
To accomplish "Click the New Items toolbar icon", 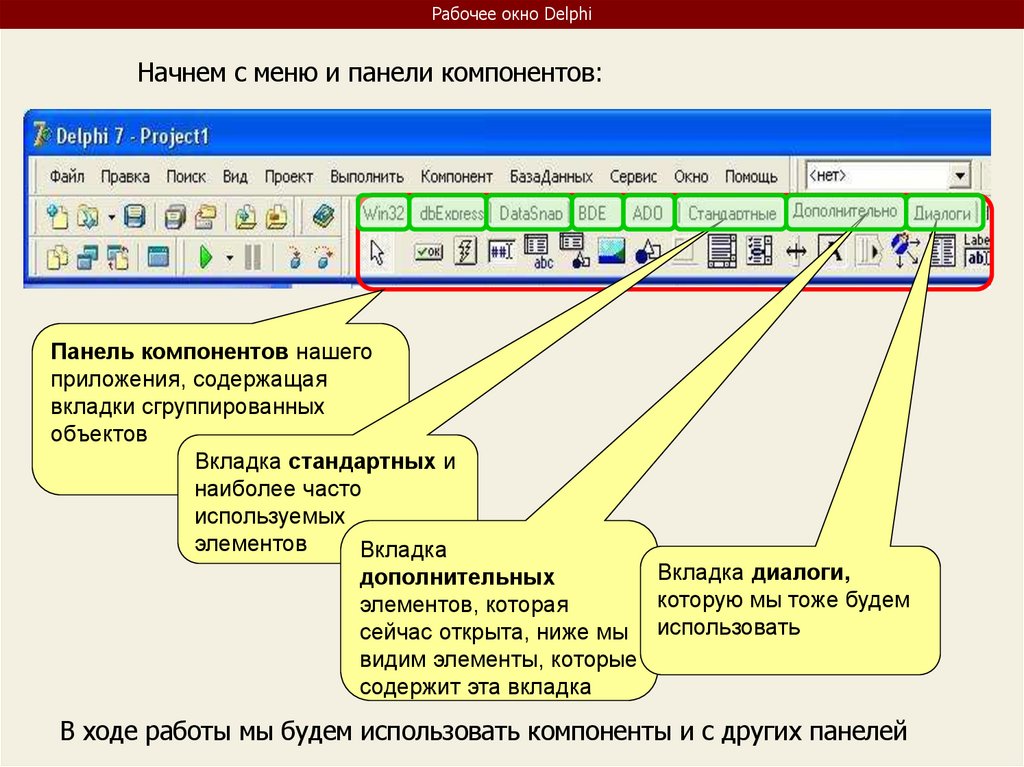I will [57, 216].
